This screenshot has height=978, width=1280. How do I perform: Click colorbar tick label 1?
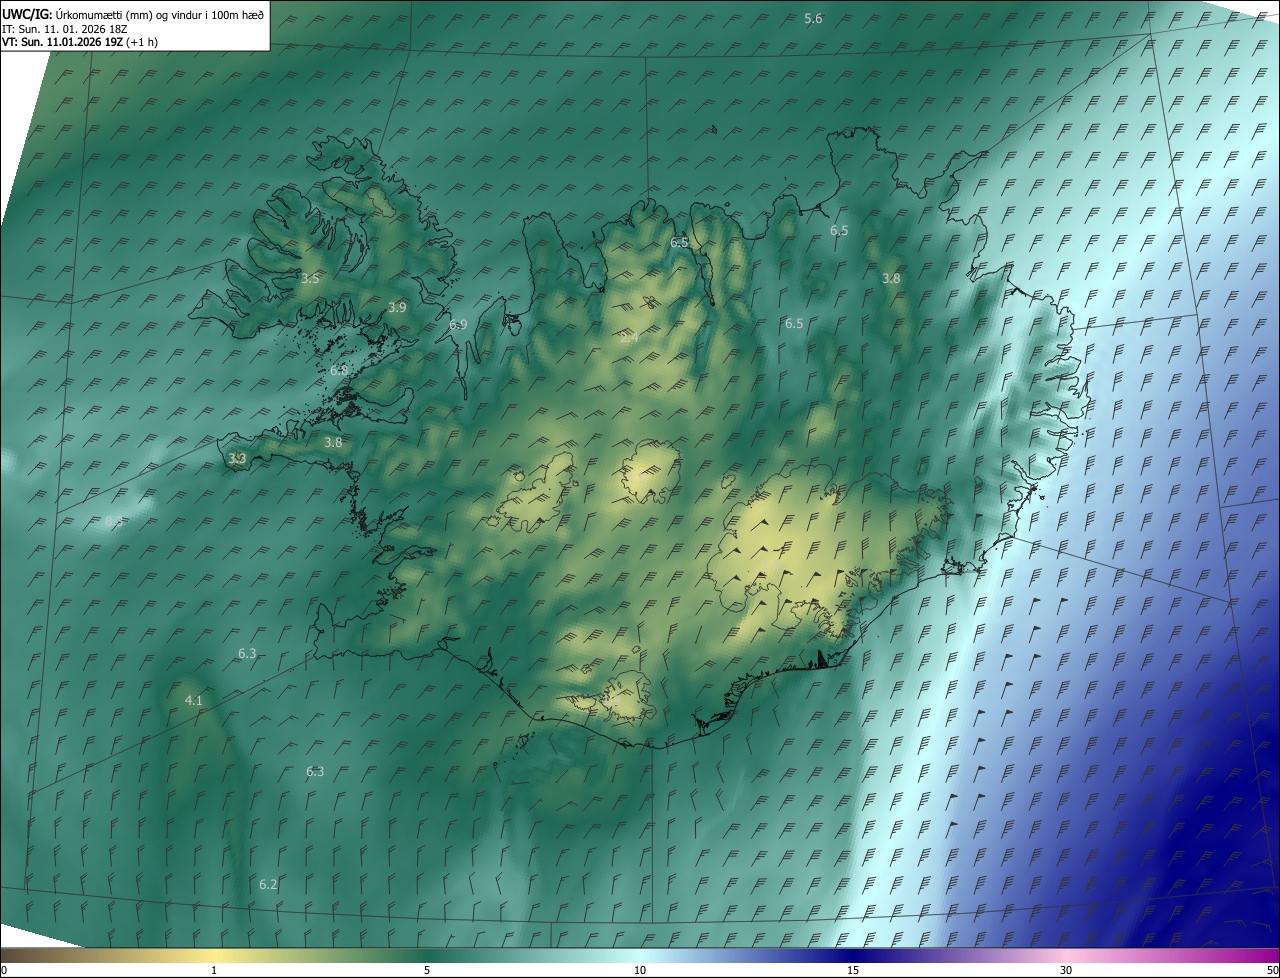pyautogui.click(x=214, y=970)
